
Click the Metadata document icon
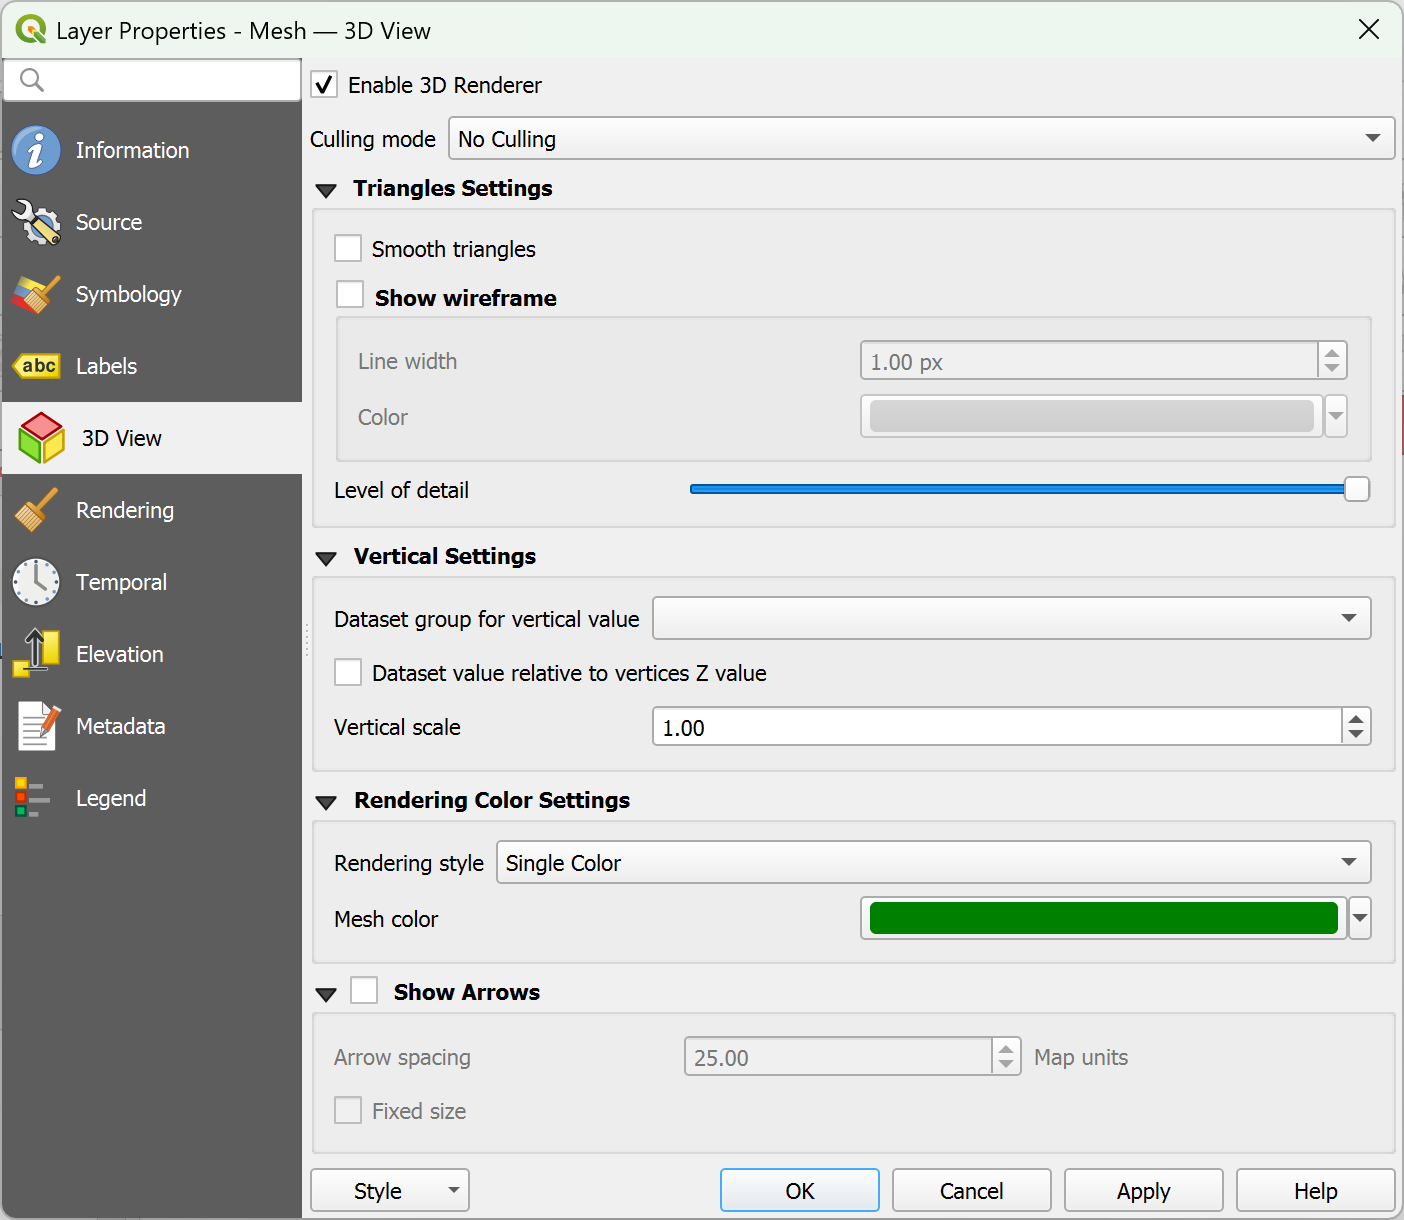coord(37,726)
